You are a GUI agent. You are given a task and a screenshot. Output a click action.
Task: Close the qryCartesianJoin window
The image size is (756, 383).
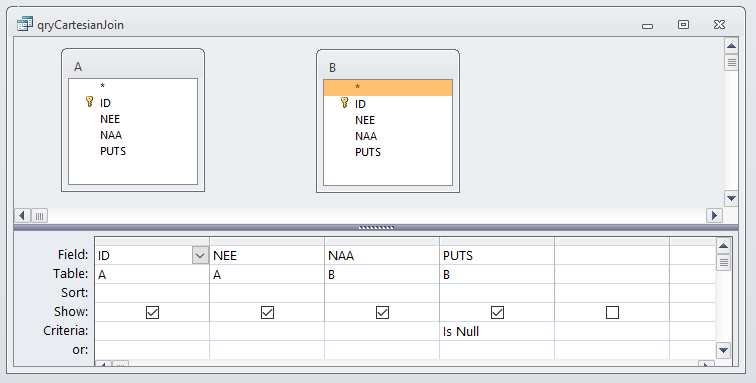coord(719,24)
